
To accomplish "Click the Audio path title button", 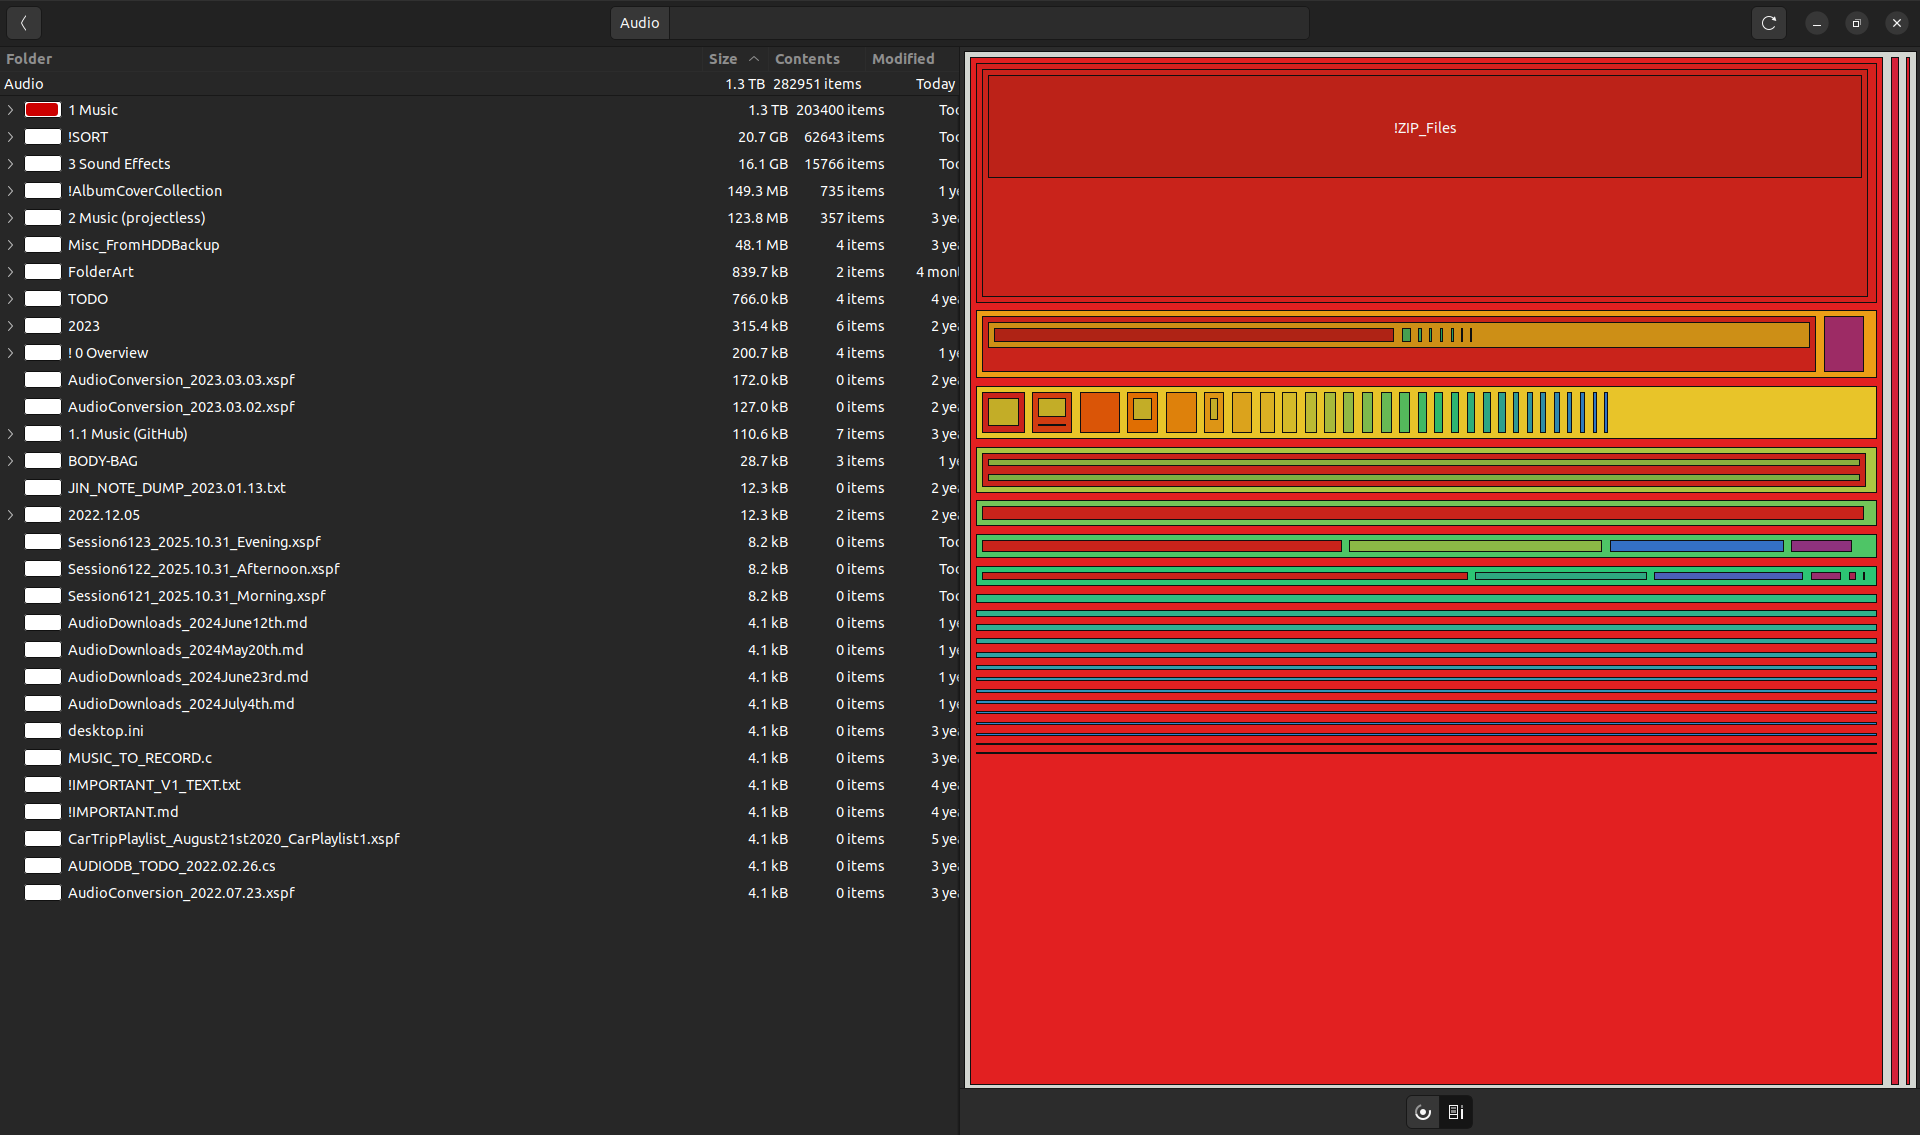I will point(639,23).
